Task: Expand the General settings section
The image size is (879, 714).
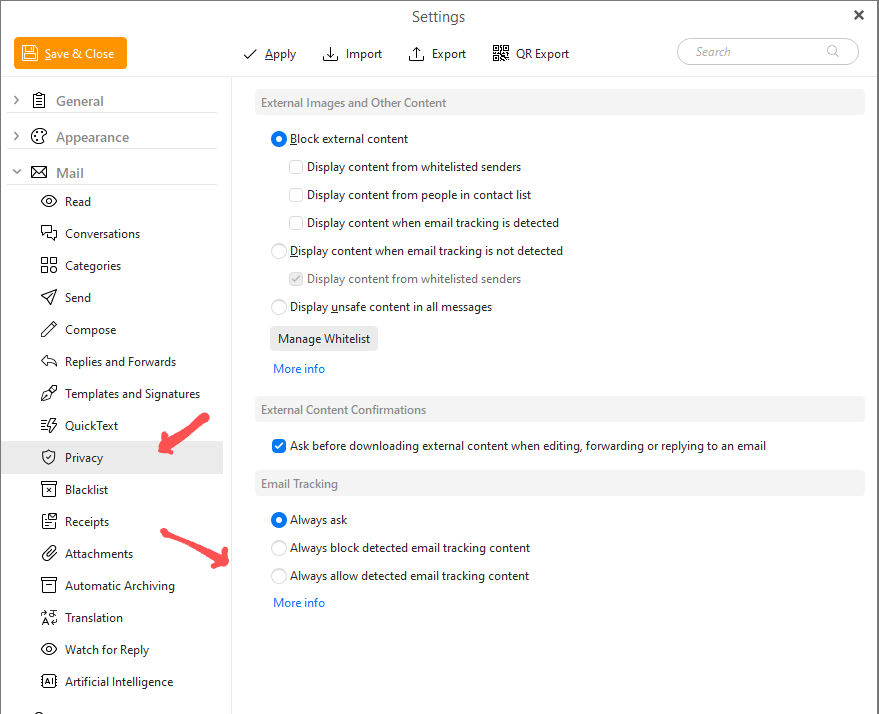Action: tap(16, 101)
